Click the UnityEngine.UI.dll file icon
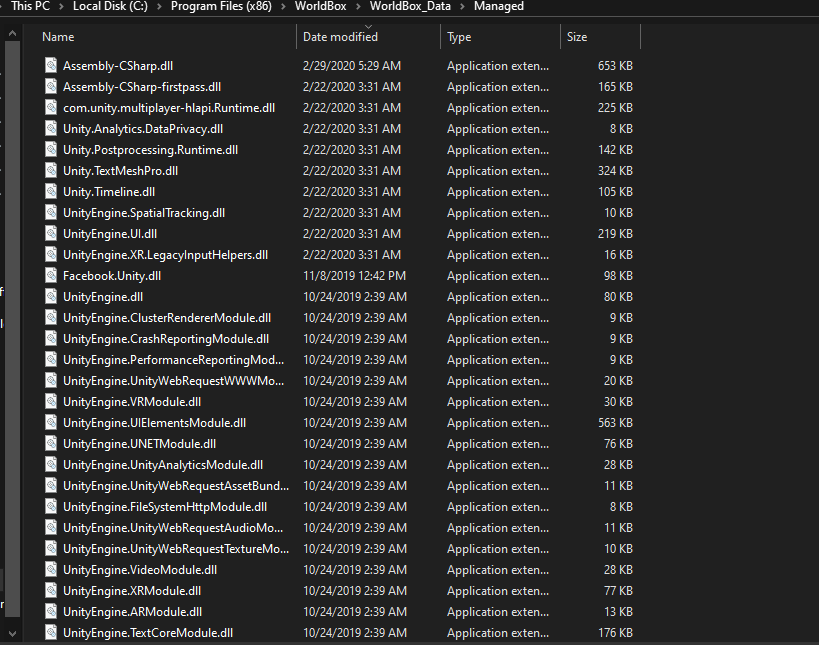This screenshot has height=645, width=819. (51, 233)
